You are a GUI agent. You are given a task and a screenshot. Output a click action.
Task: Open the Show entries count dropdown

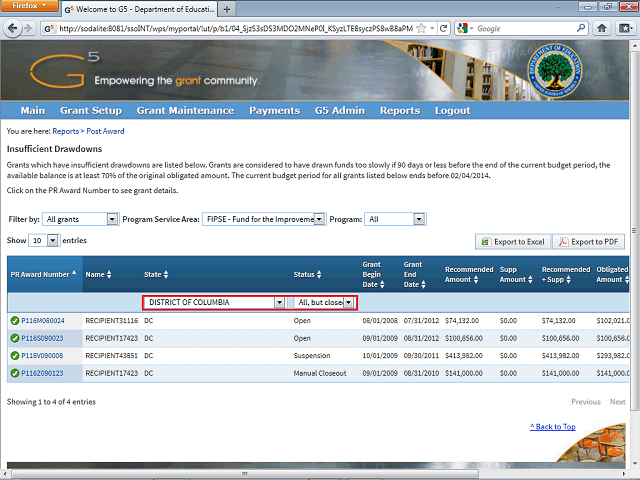[x=52, y=241]
